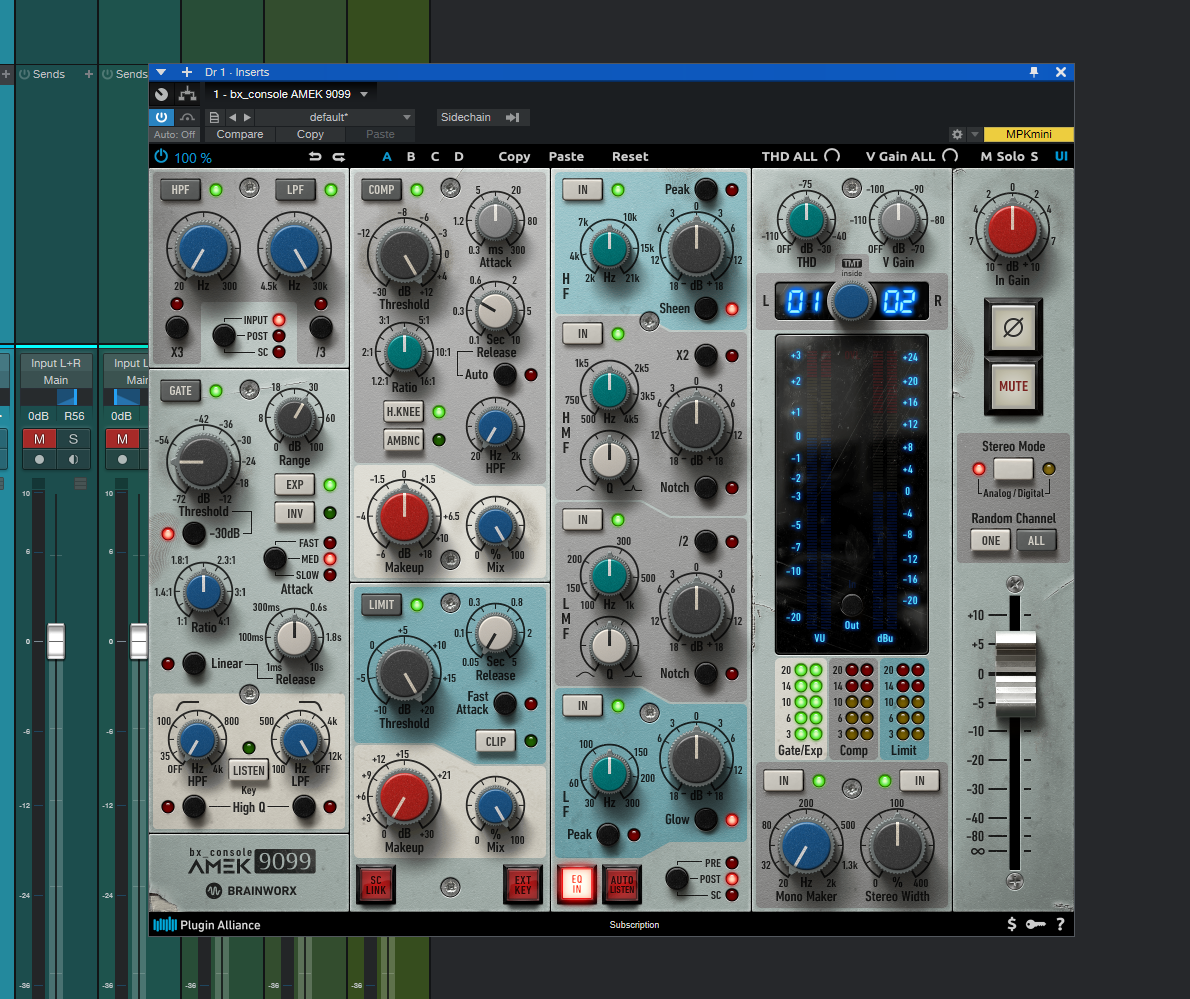
Task: Click the plugin's blue power icon beside 100 %
Action: tap(161, 156)
